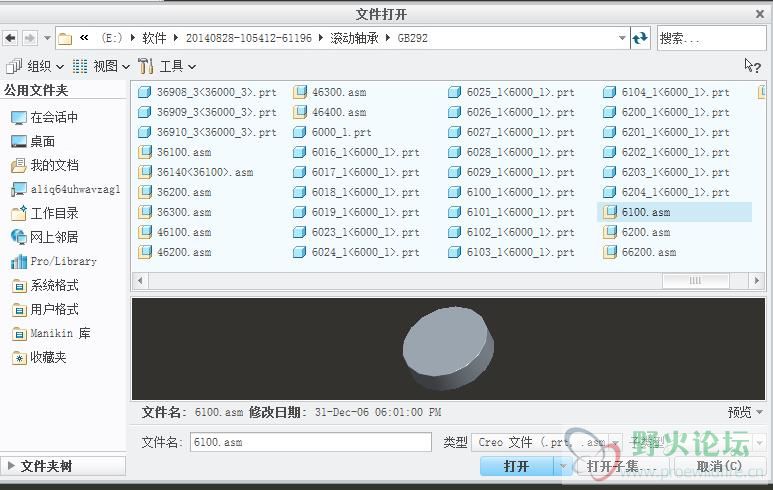
Task: Select assembly file 6200.asm
Action: coord(637,232)
